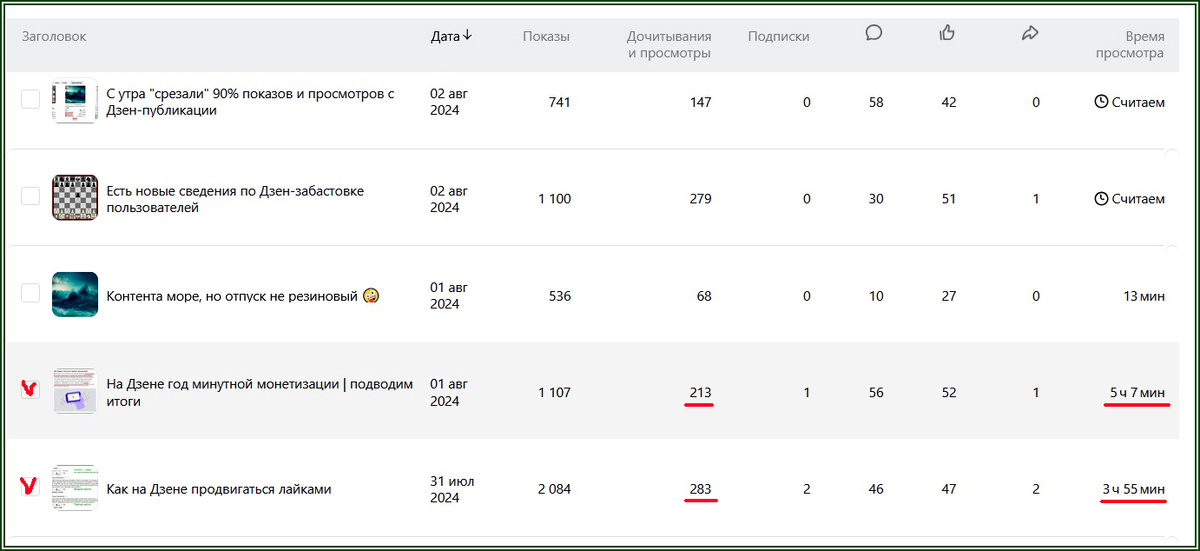The width and height of the screenshot is (1200, 551).
Task: Click the clock icon in the "срезали" row
Action: 1102,102
